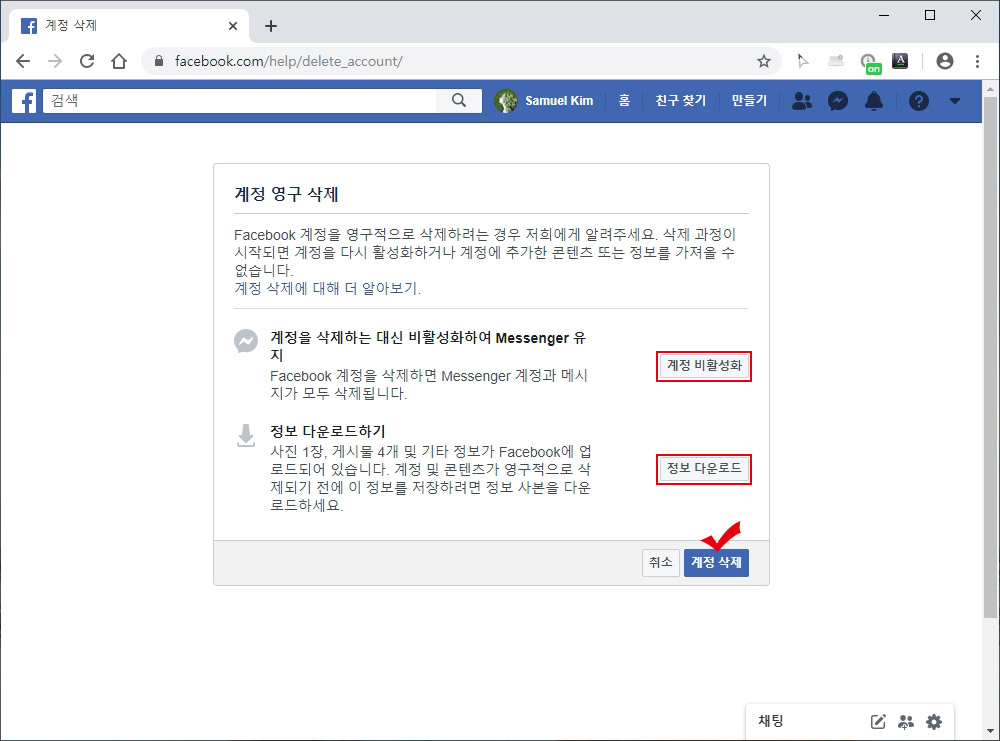Click the 취소 button
This screenshot has width=1000, height=741.
(x=661, y=562)
